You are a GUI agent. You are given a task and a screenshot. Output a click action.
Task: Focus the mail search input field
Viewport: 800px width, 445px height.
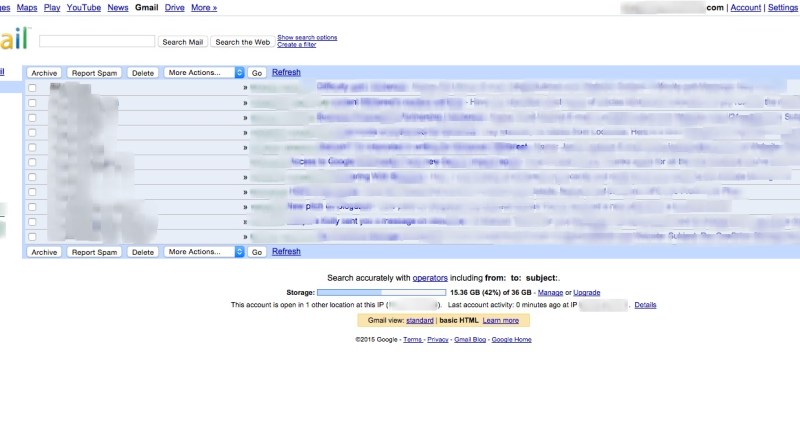point(97,41)
